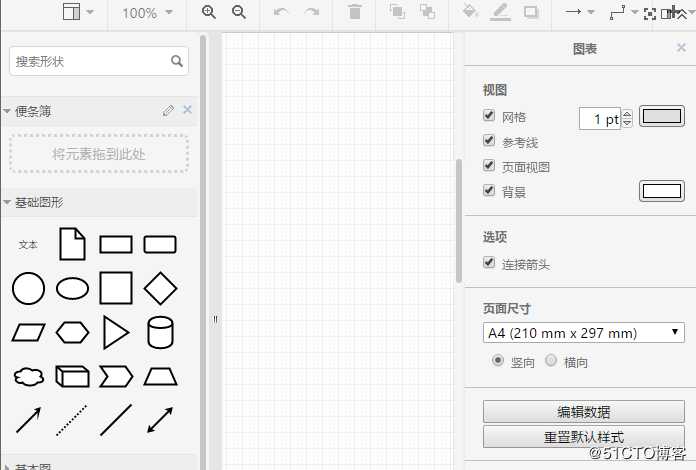The width and height of the screenshot is (696, 470).
Task: Click the redo arrow
Action: tap(312, 12)
